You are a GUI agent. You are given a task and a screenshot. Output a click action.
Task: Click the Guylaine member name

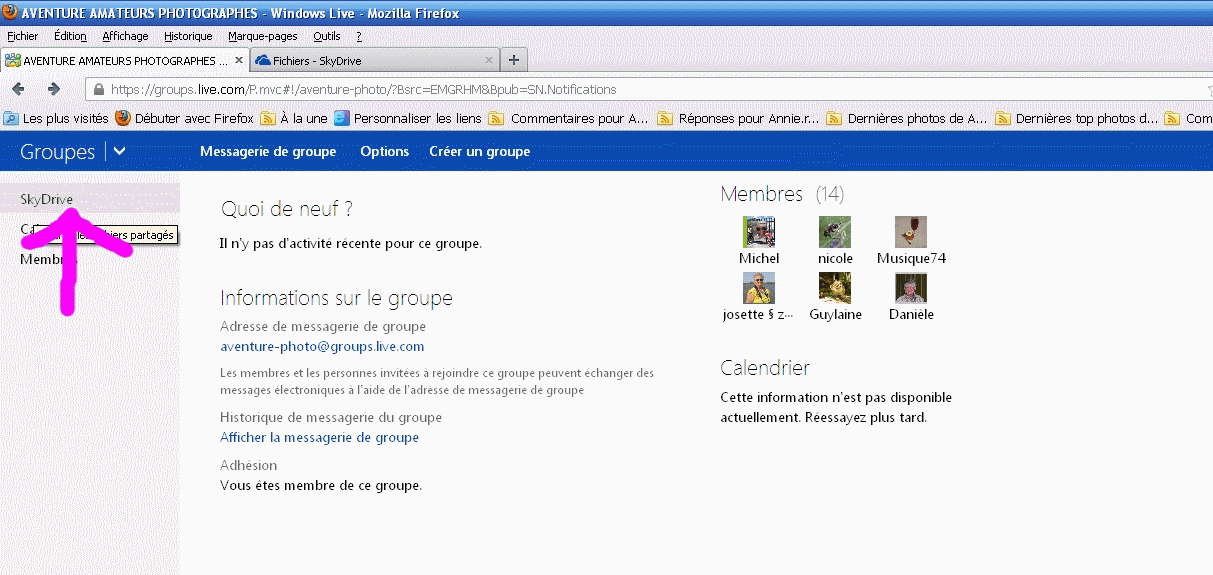click(835, 314)
